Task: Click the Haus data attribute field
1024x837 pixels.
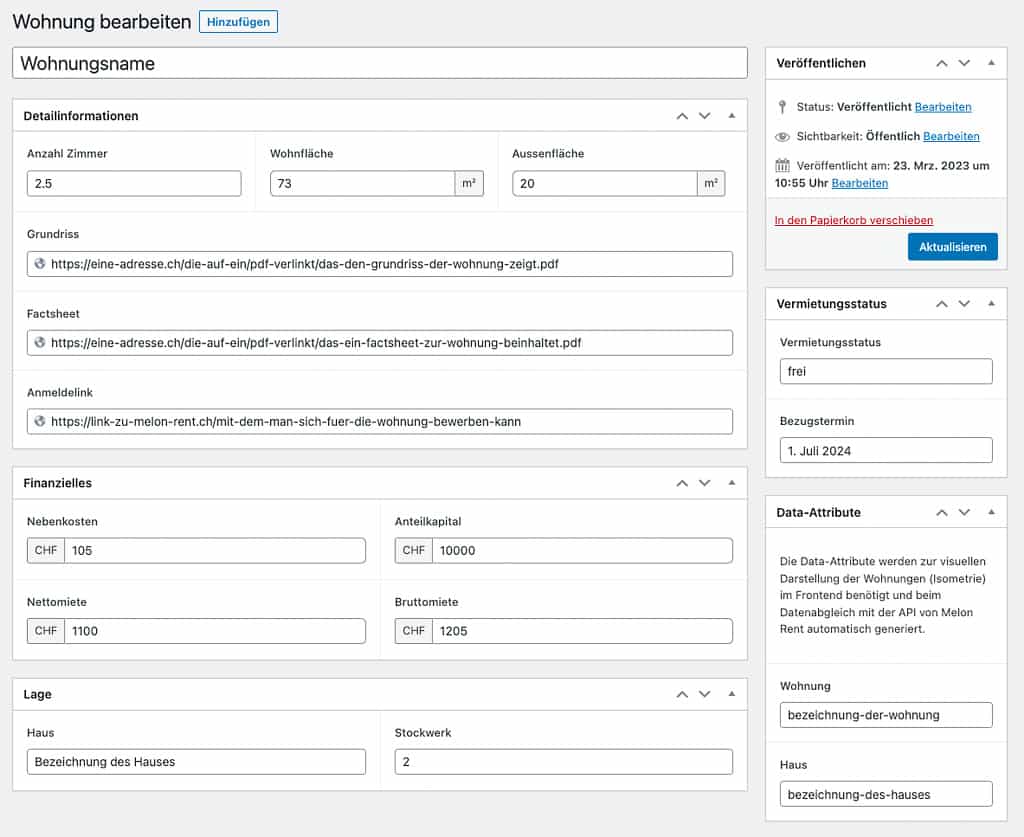Action: click(886, 795)
